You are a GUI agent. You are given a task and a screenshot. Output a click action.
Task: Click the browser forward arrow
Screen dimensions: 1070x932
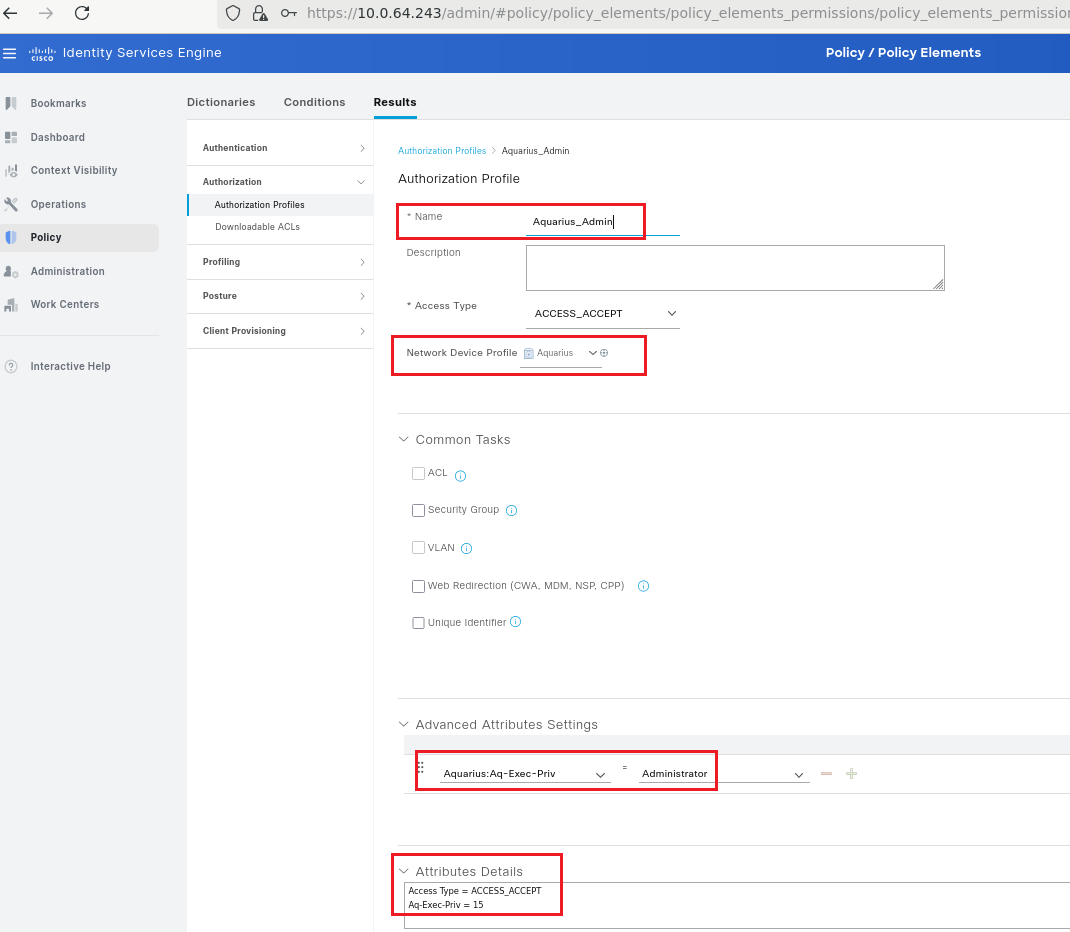[46, 13]
